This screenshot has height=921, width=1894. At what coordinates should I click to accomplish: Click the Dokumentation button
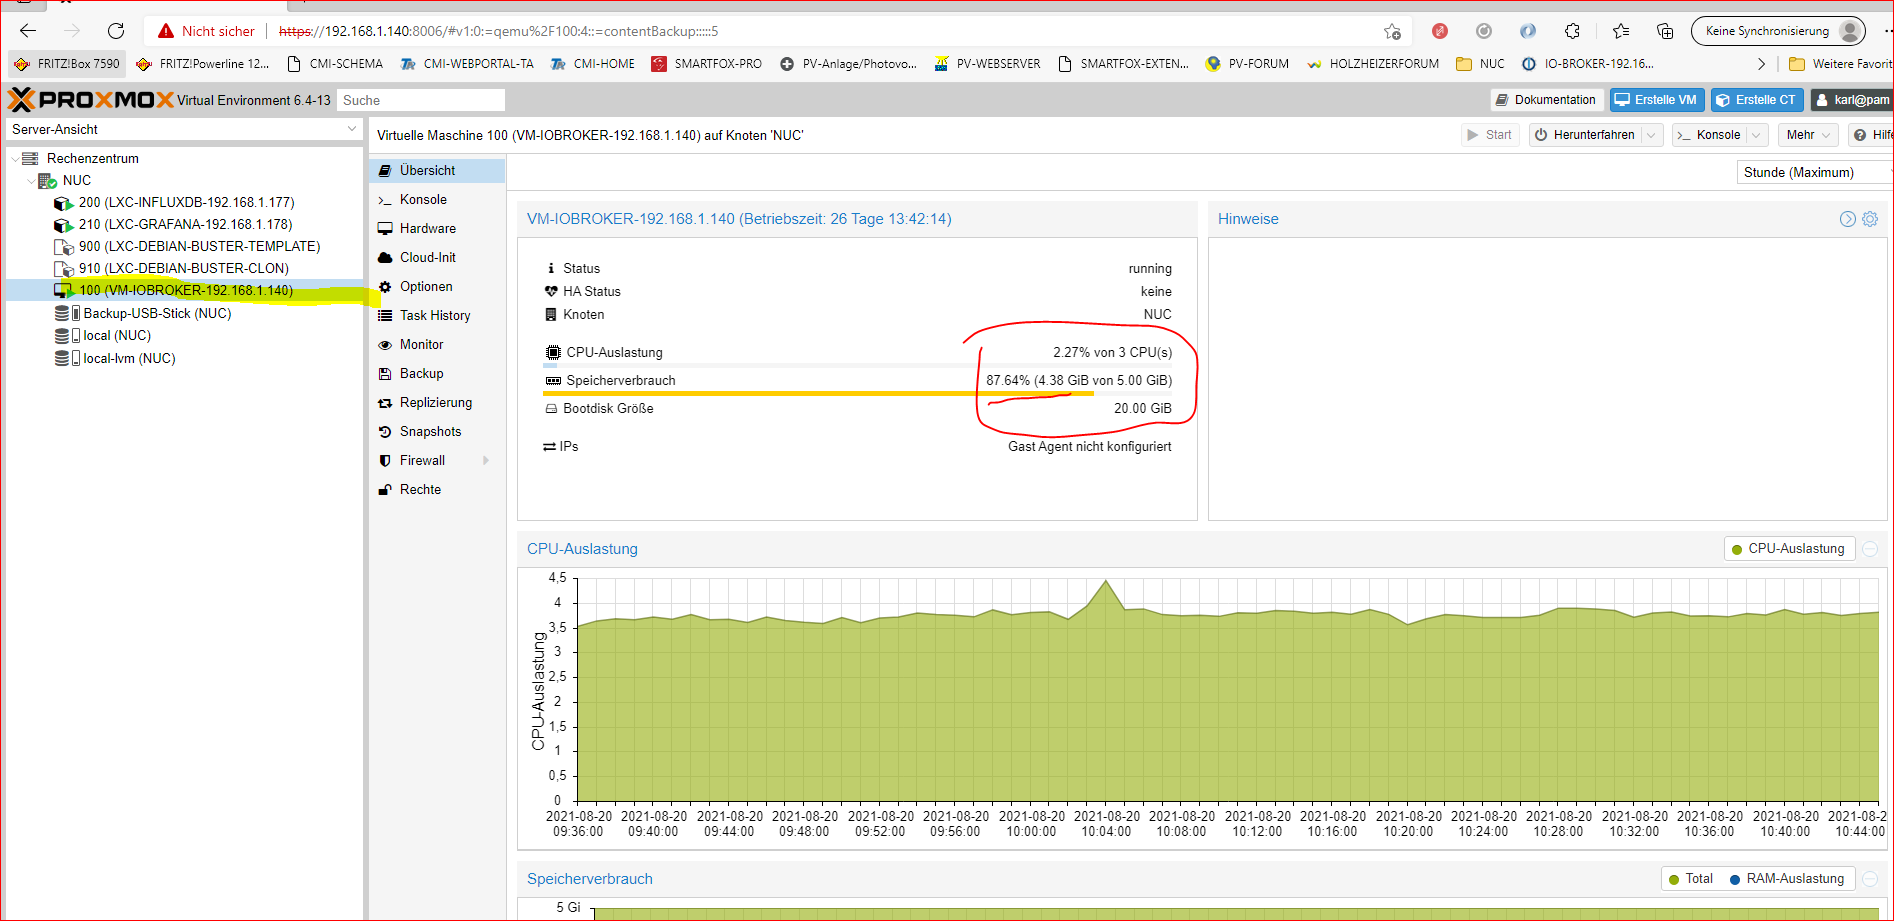(x=1546, y=100)
